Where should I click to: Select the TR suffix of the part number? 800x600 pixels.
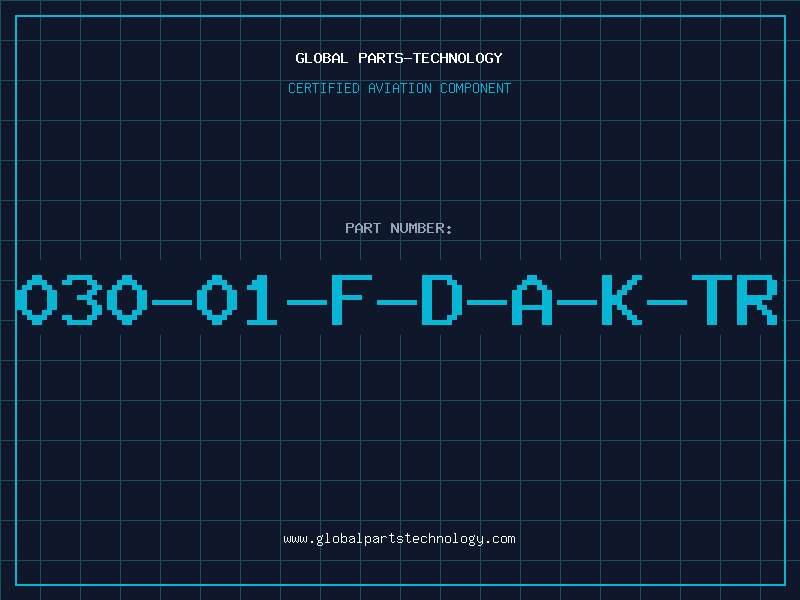point(735,299)
